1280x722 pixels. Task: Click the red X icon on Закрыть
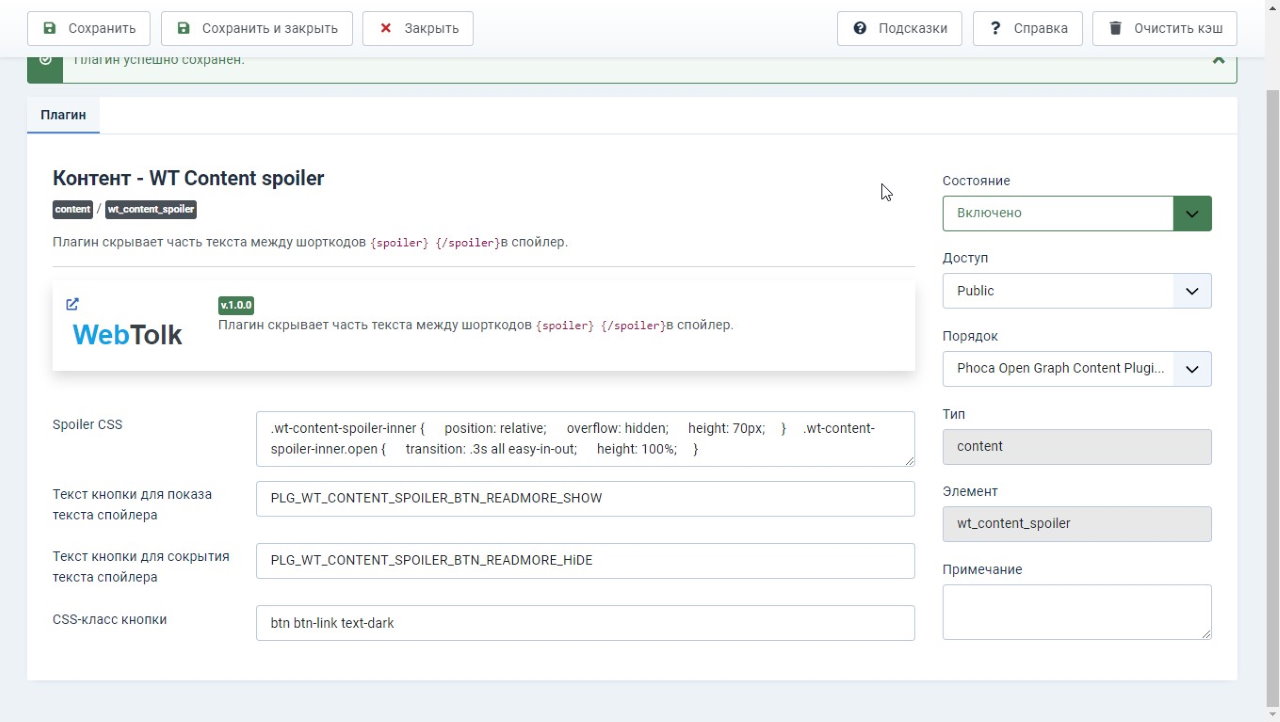point(385,29)
